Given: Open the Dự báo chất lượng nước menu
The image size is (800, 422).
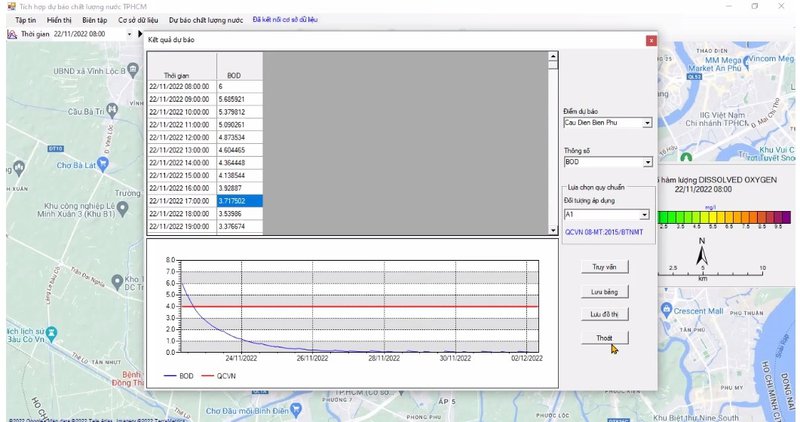Looking at the screenshot, I should (206, 20).
